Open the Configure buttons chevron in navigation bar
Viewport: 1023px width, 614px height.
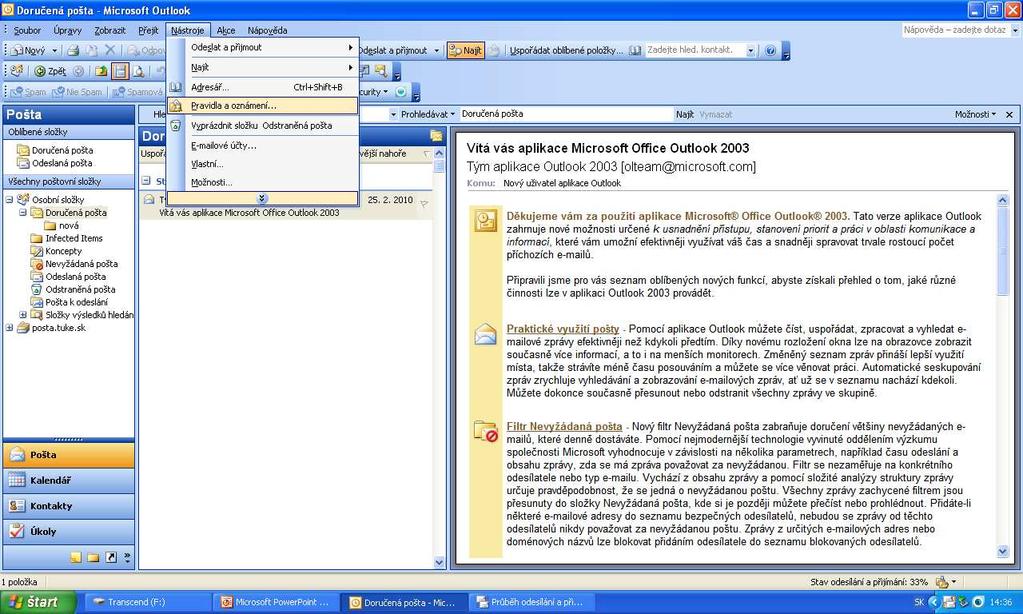127,557
